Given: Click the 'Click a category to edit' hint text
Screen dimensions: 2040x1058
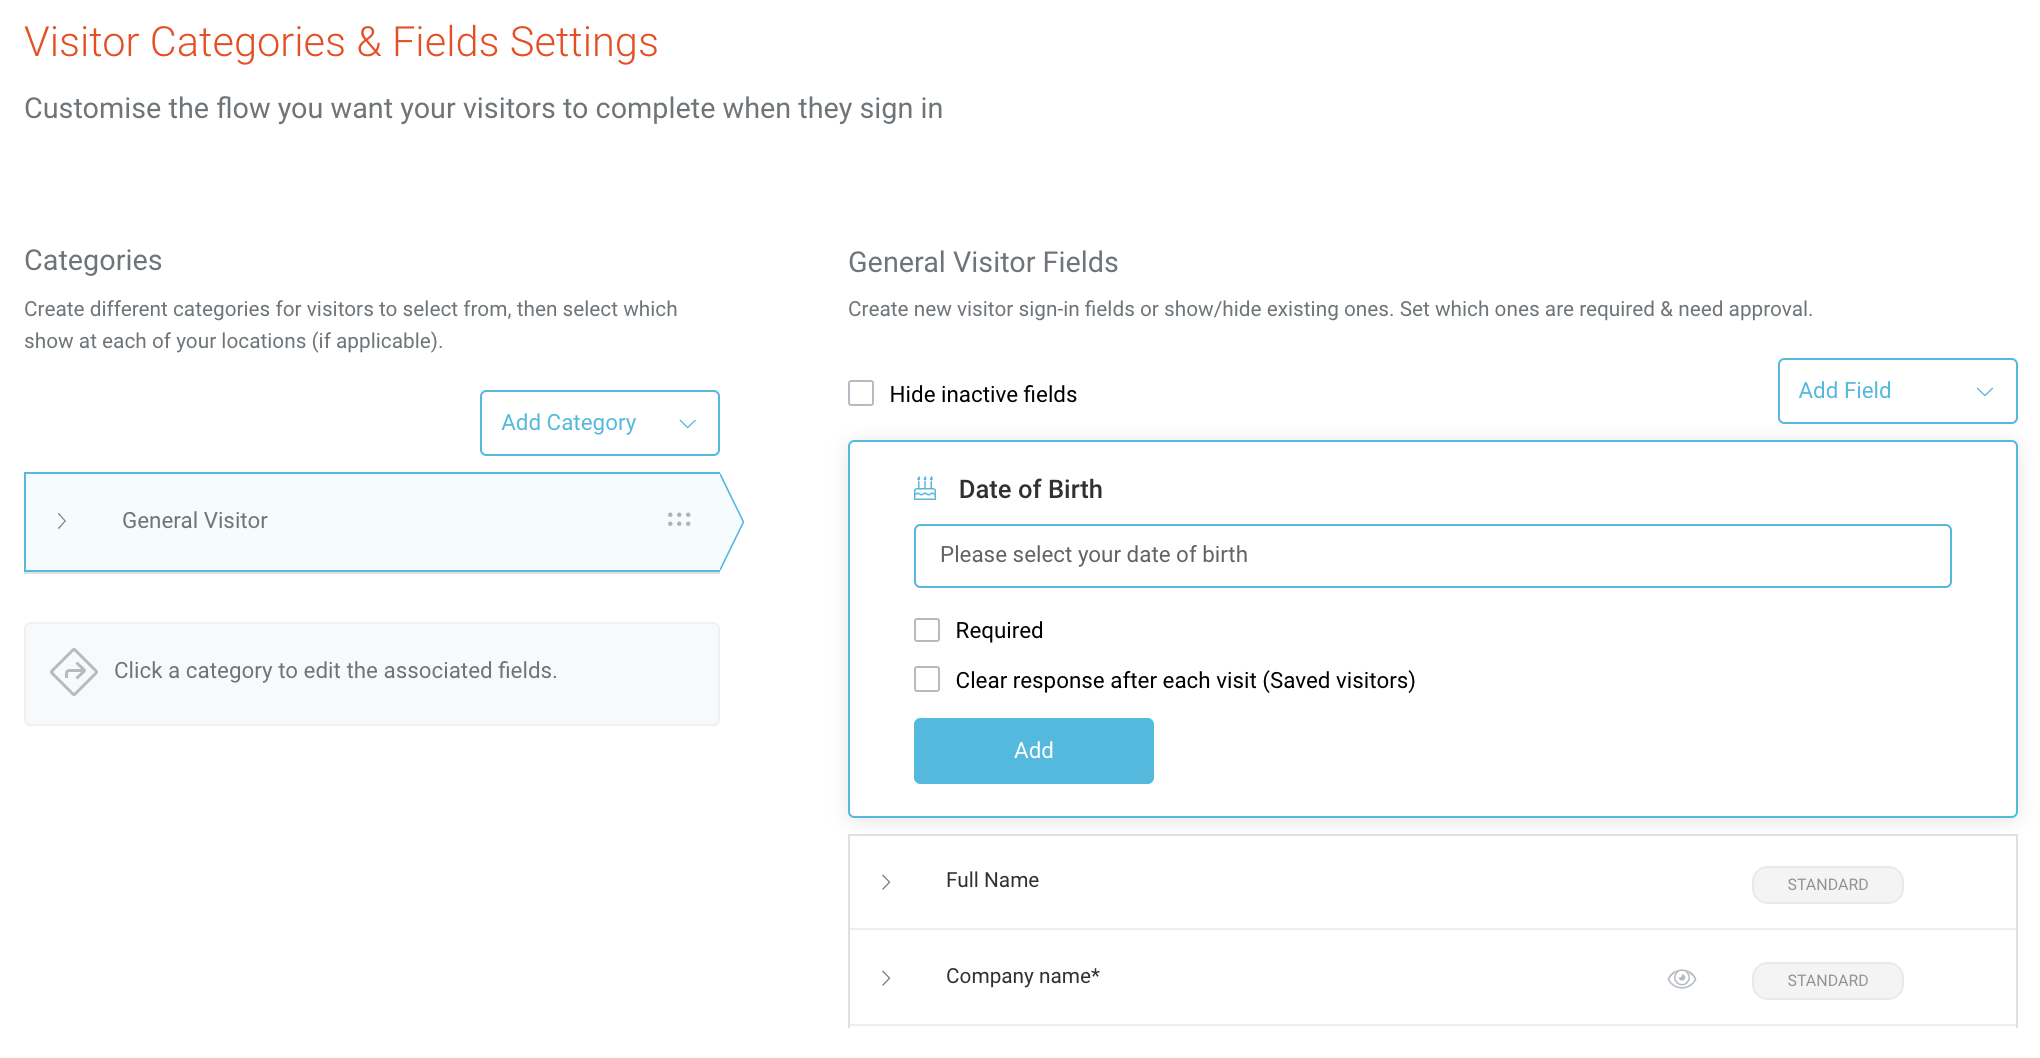Looking at the screenshot, I should [335, 670].
